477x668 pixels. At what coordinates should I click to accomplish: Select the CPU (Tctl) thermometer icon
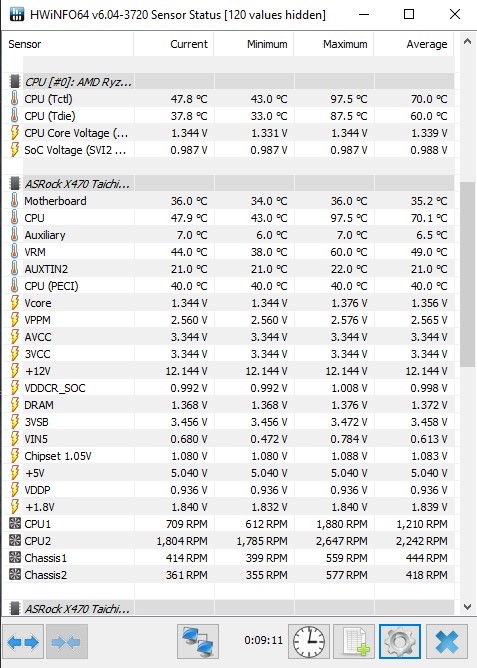pyautogui.click(x=14, y=99)
